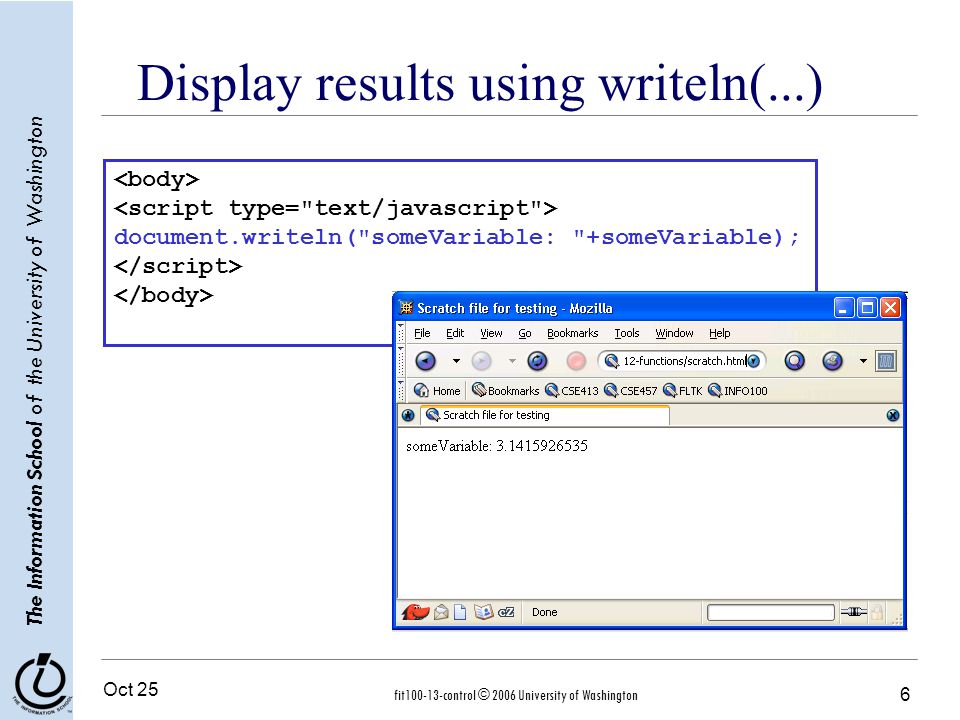The image size is (960, 720).
Task: Collapse the menu bar grippy handle
Action: point(401,333)
